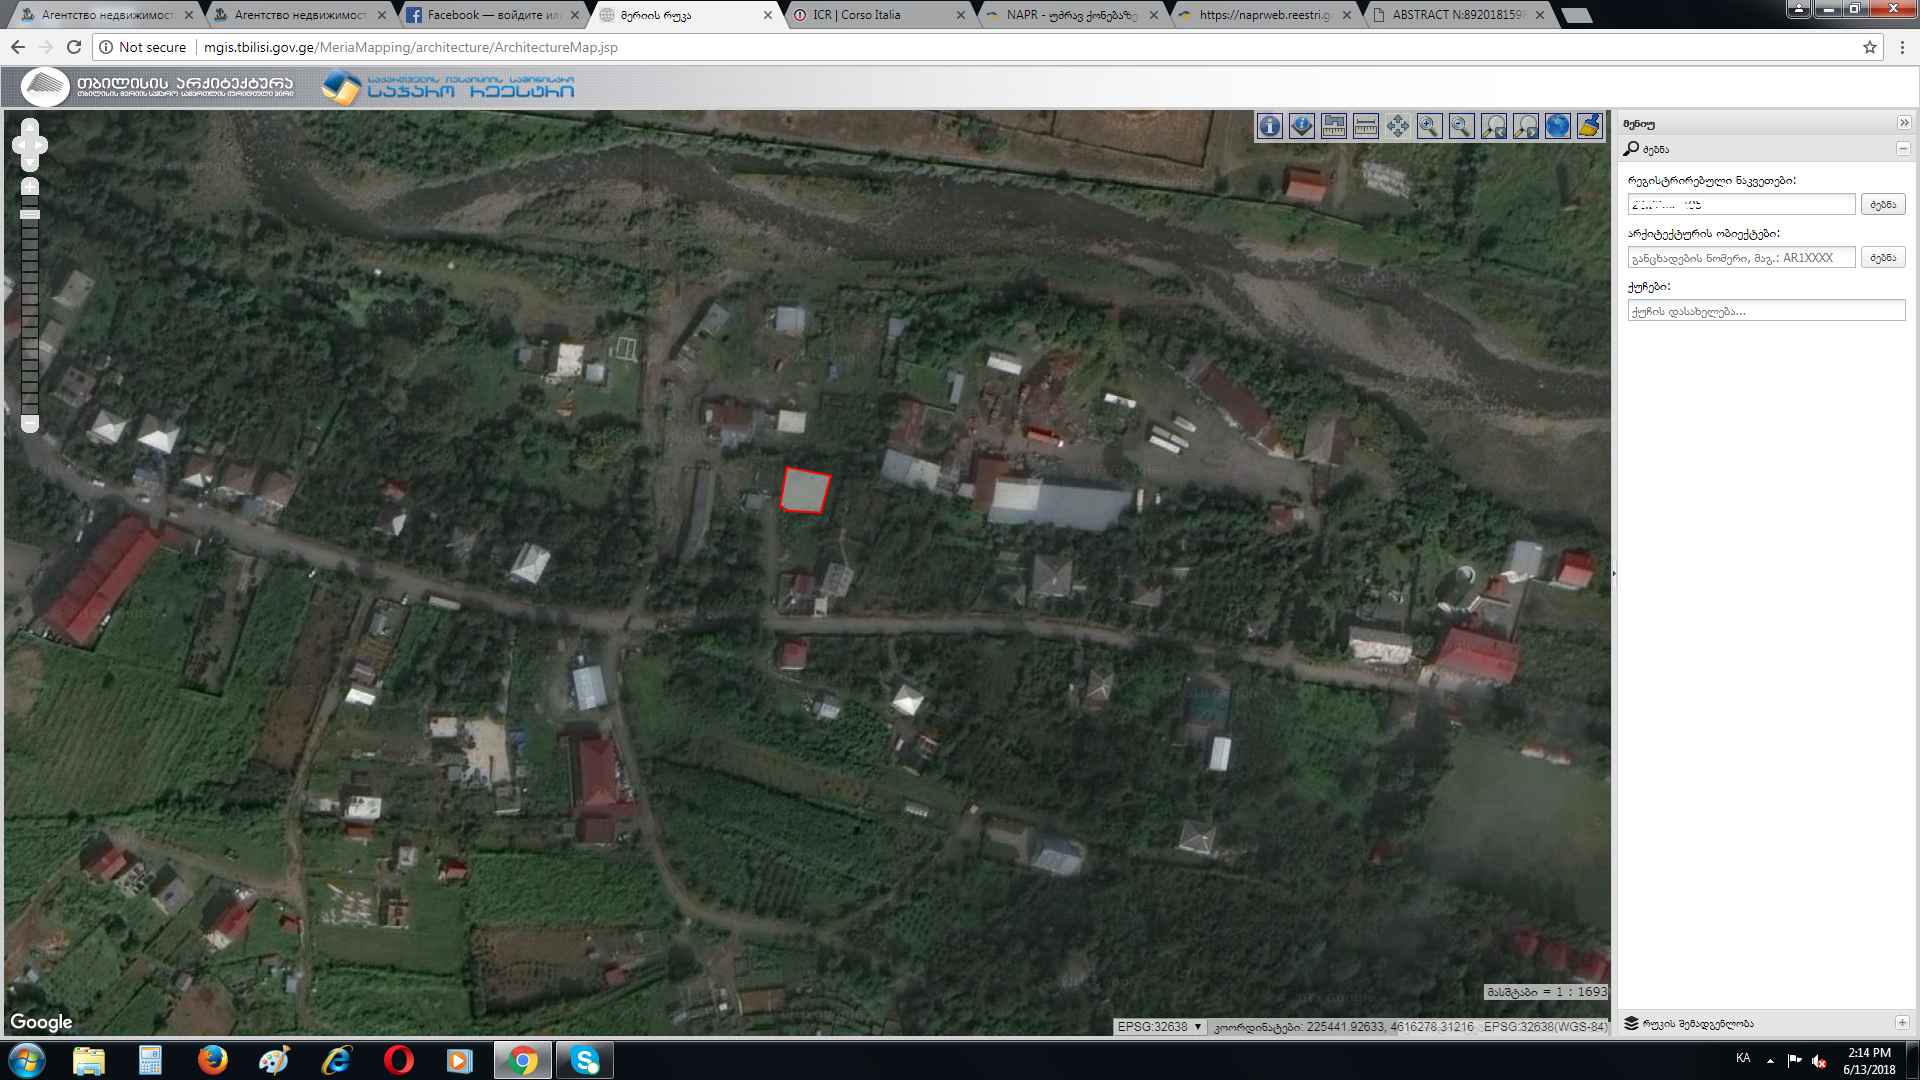1920x1080 pixels.
Task: Open a new browser tab
Action: coord(1576,16)
